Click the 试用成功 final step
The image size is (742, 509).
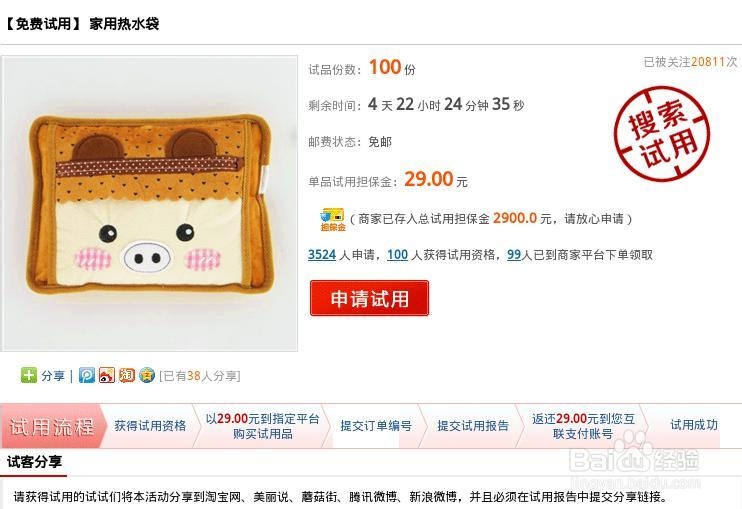tap(694, 425)
